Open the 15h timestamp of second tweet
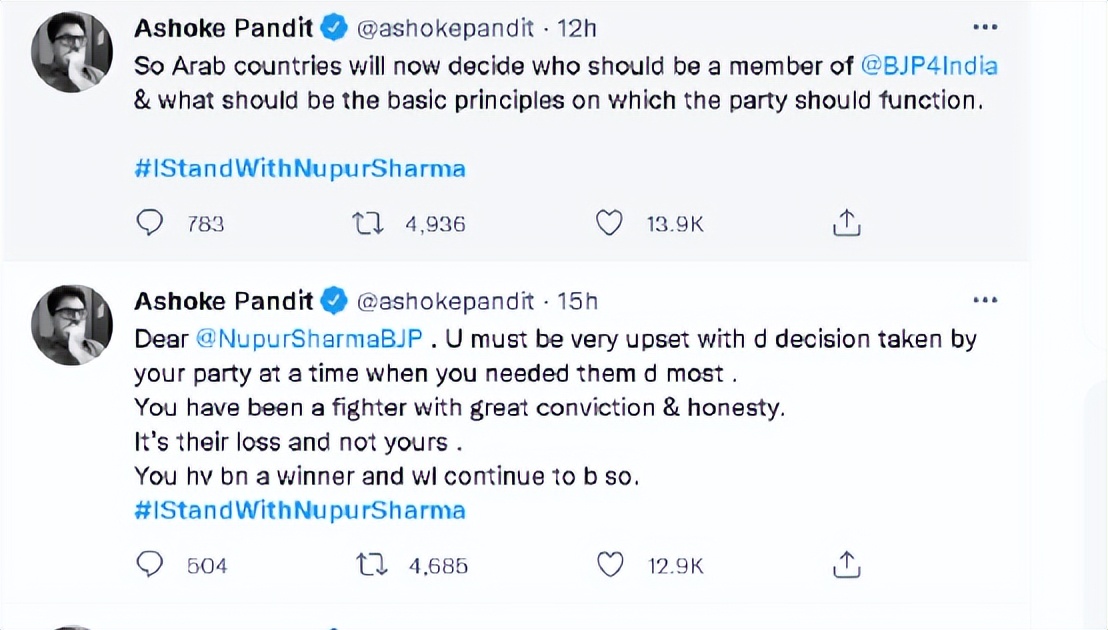The height and width of the screenshot is (630, 1108). pyautogui.click(x=578, y=300)
